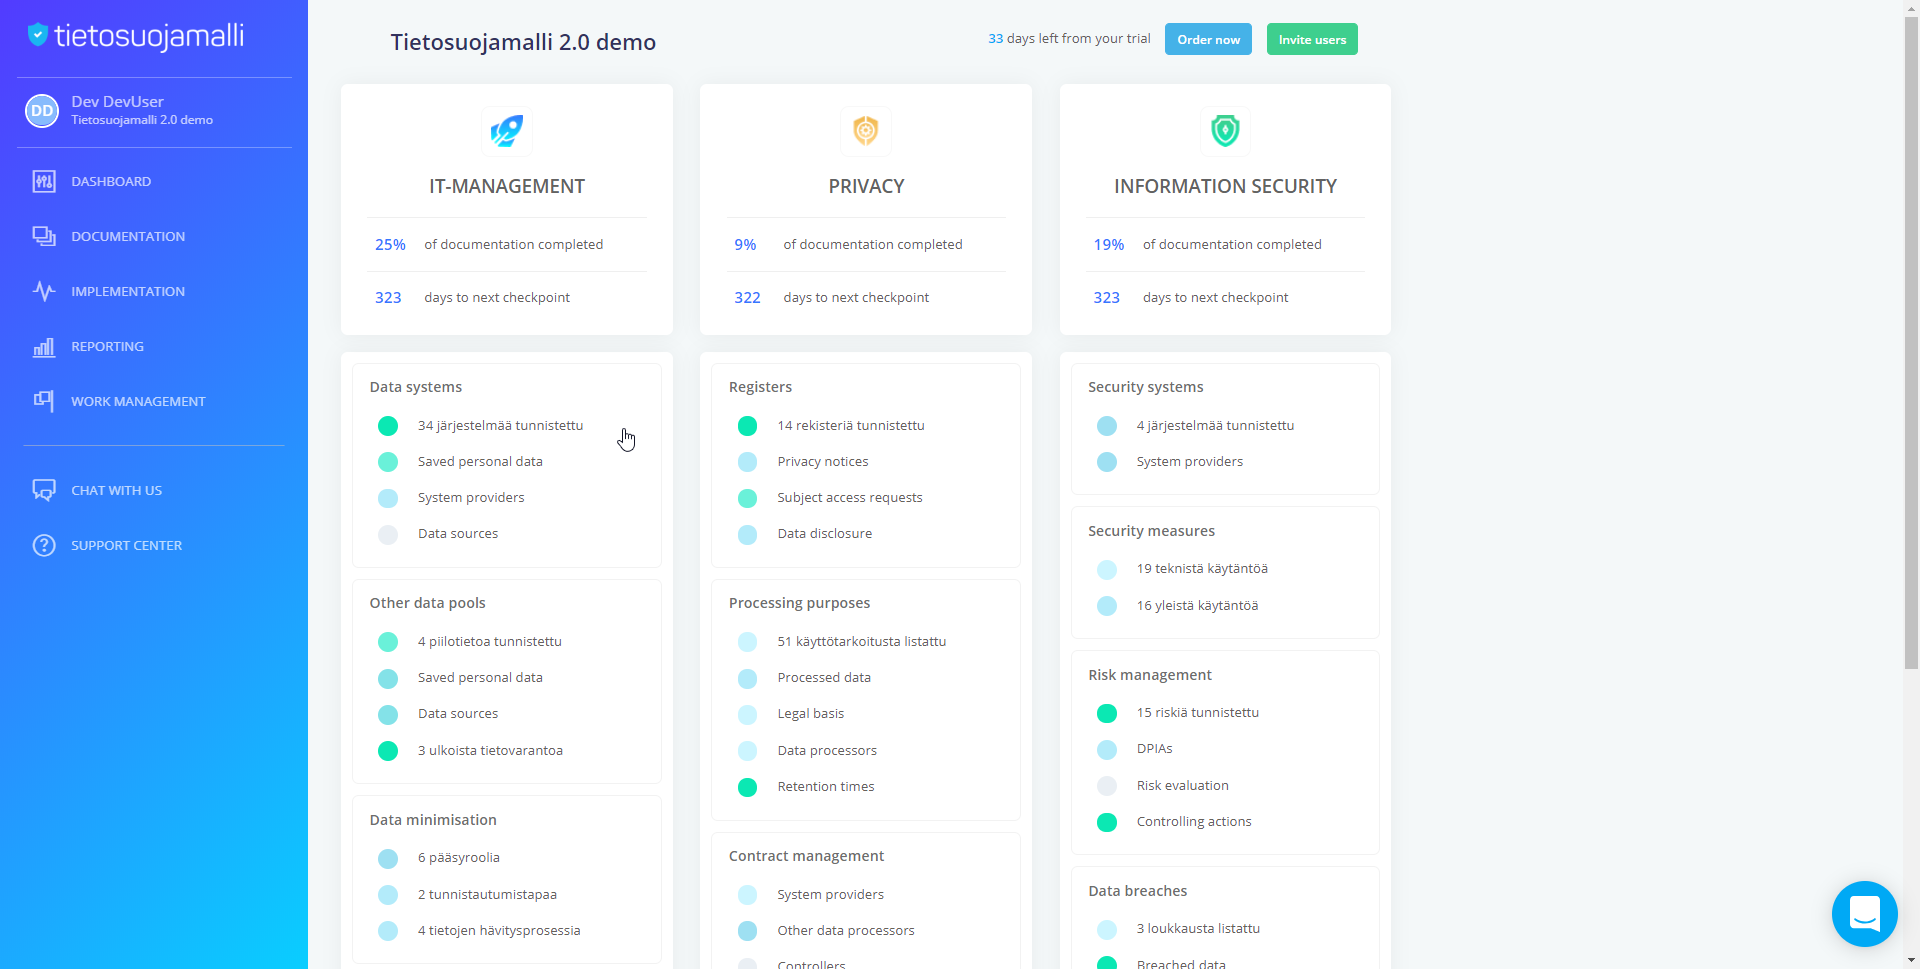Open the floating chat widget bubble

(x=1864, y=913)
